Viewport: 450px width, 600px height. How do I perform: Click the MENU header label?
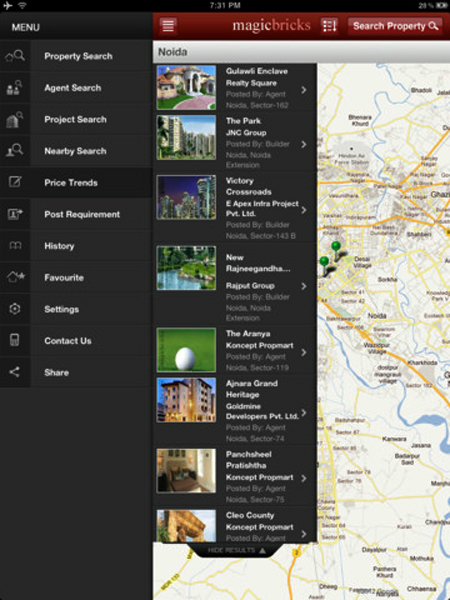[26, 27]
